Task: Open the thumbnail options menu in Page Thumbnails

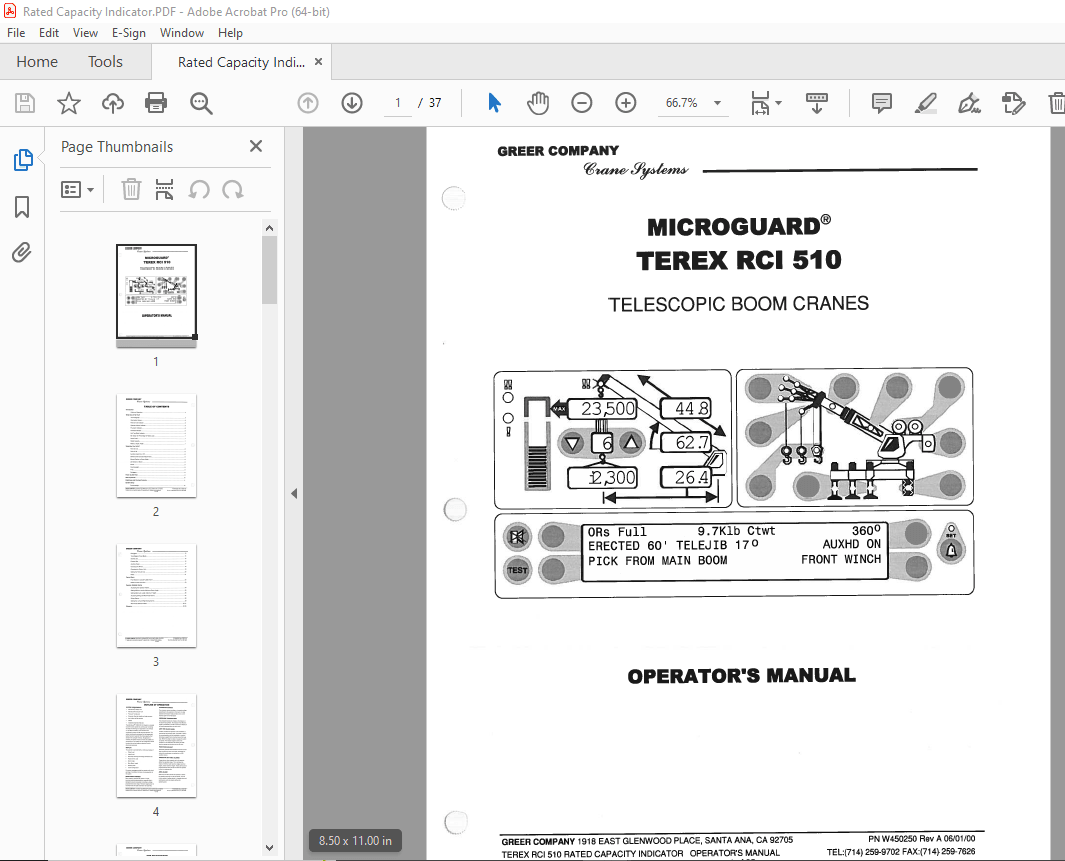Action: pos(76,189)
